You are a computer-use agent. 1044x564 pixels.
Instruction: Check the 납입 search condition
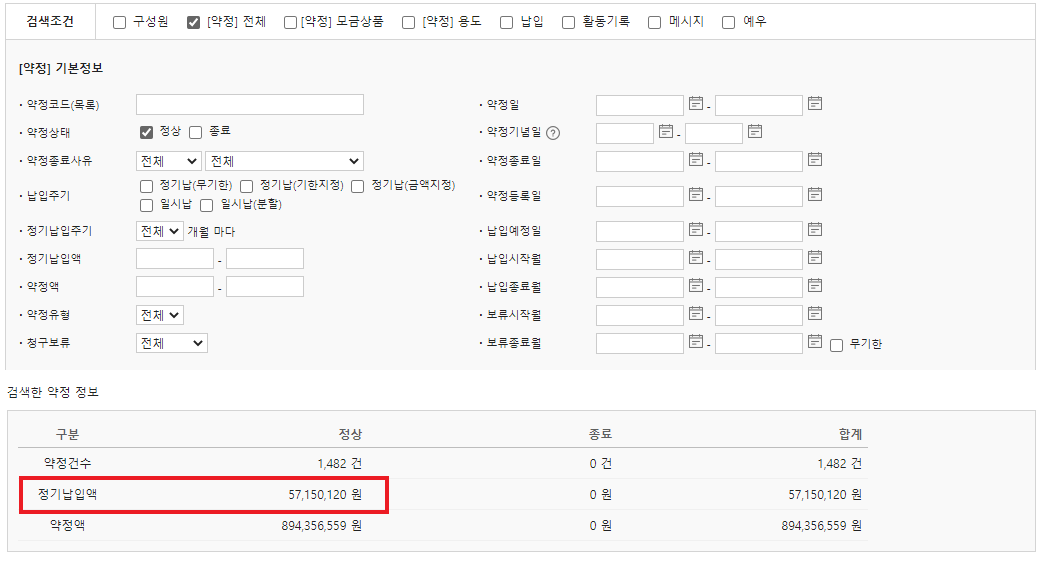click(x=506, y=23)
